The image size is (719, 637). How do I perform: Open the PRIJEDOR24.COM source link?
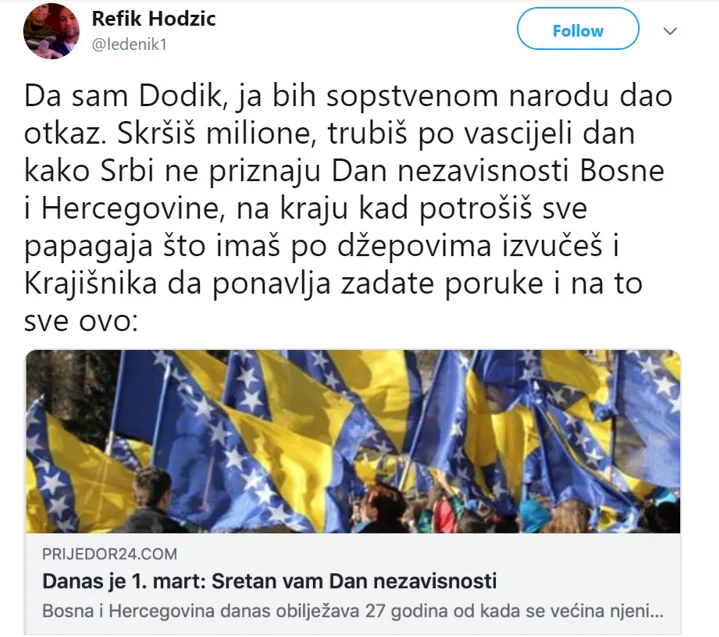[110, 554]
